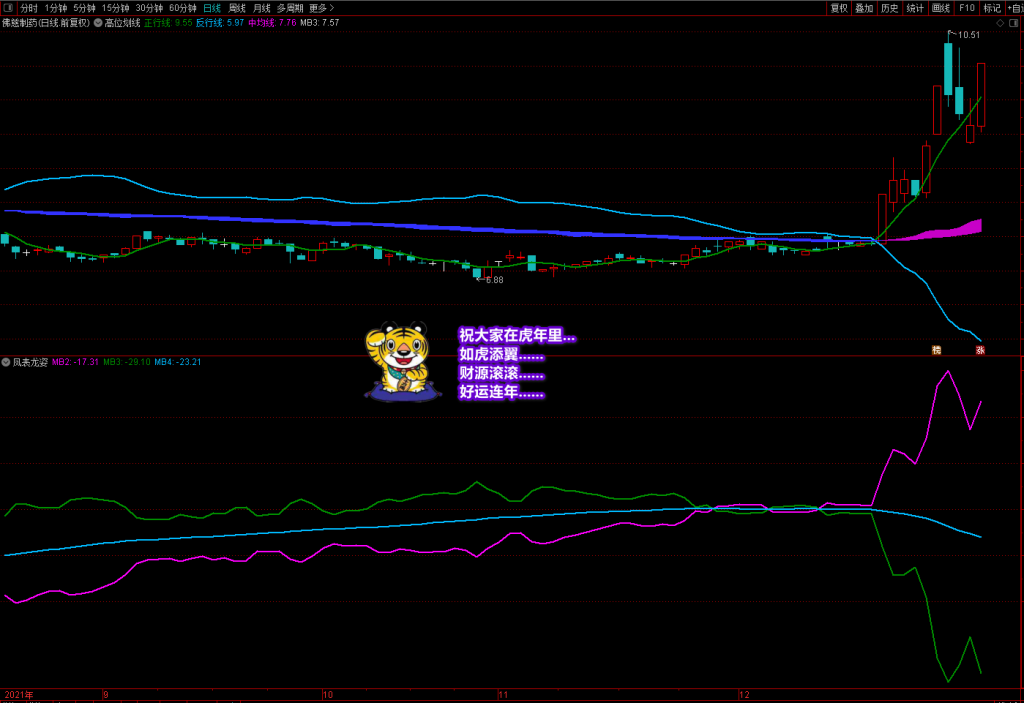
Task: Click the 叠加 overlay button
Action: pyautogui.click(x=864, y=8)
